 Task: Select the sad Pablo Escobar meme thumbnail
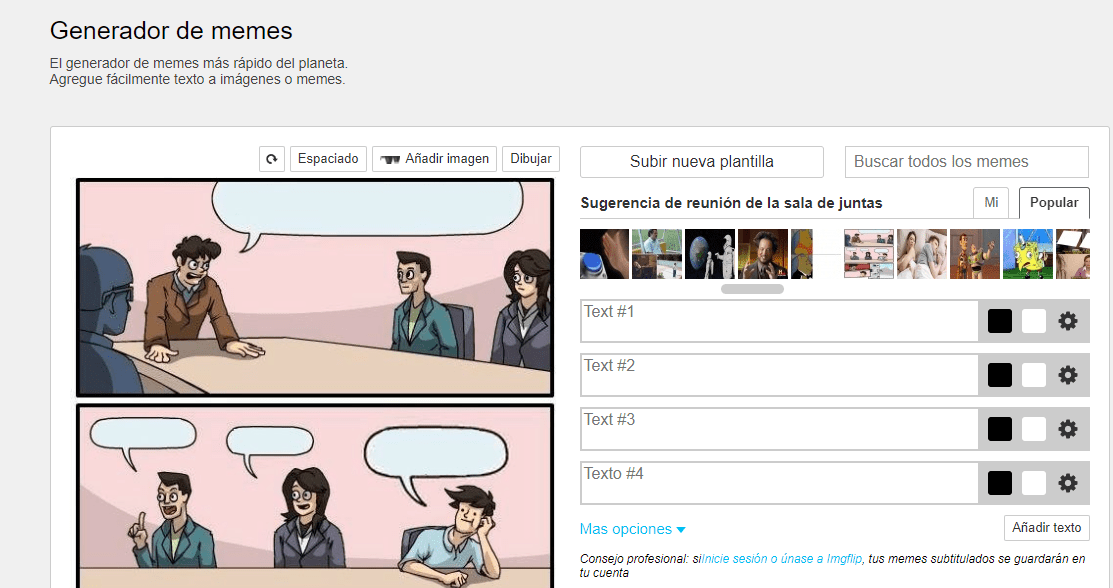[x=657, y=254]
